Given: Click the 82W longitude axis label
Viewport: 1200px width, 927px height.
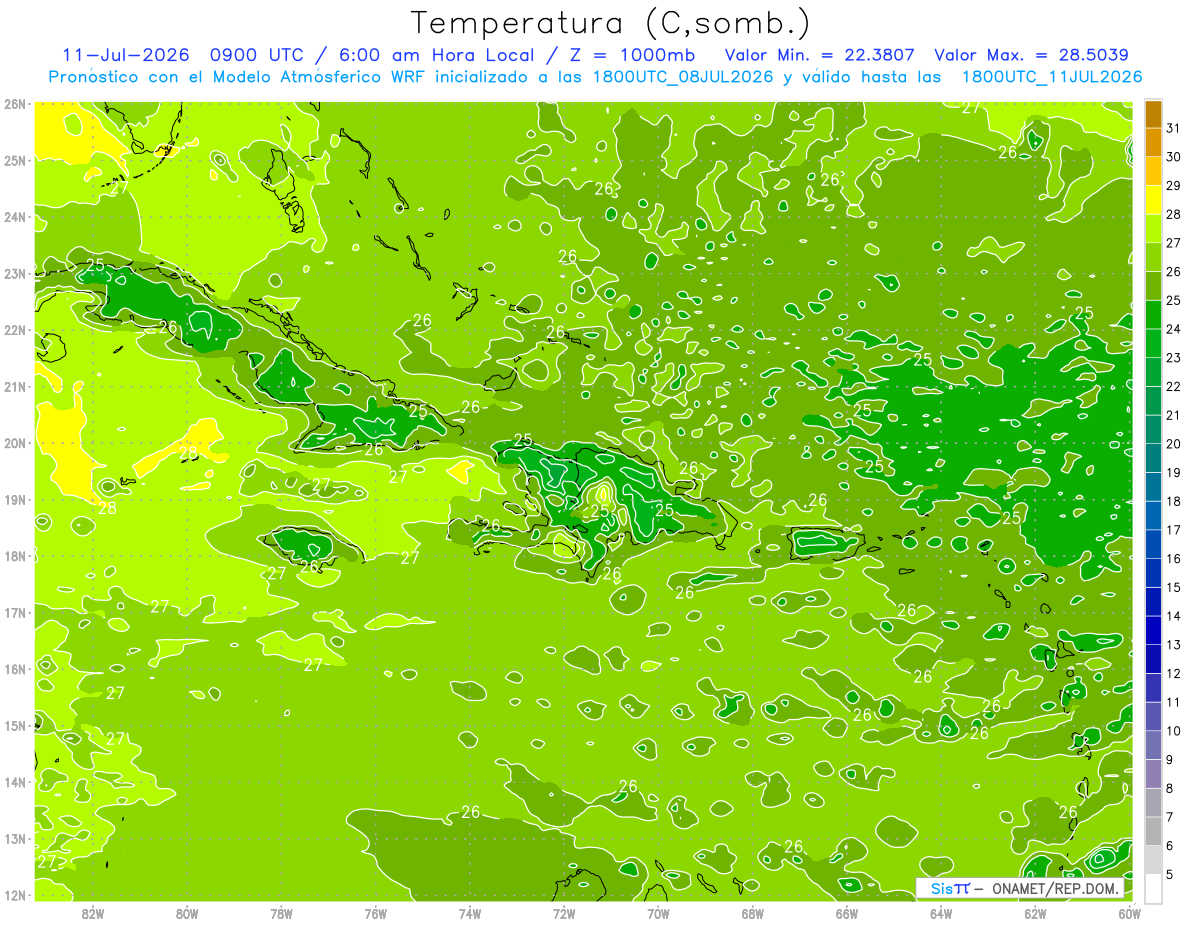Looking at the screenshot, I should (x=92, y=913).
